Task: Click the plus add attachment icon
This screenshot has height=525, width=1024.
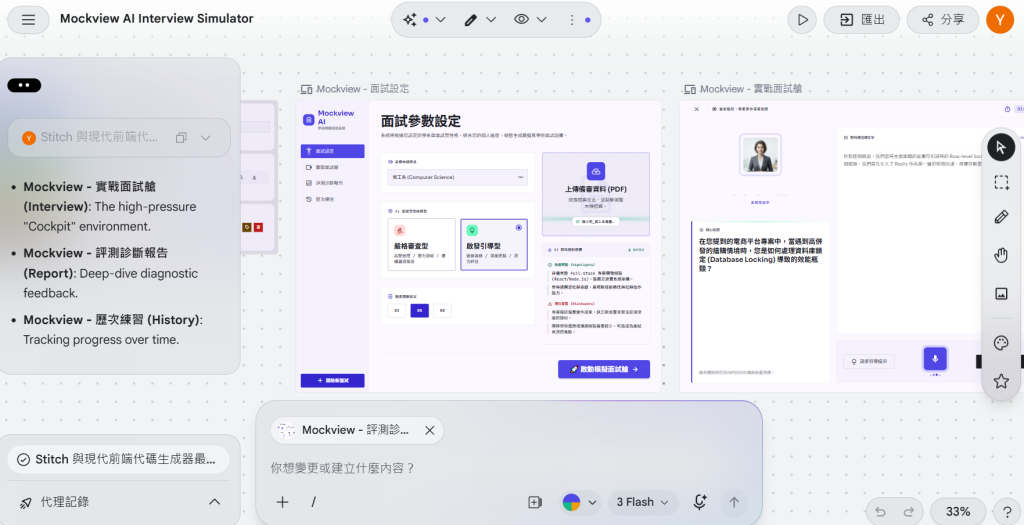Action: 282,502
